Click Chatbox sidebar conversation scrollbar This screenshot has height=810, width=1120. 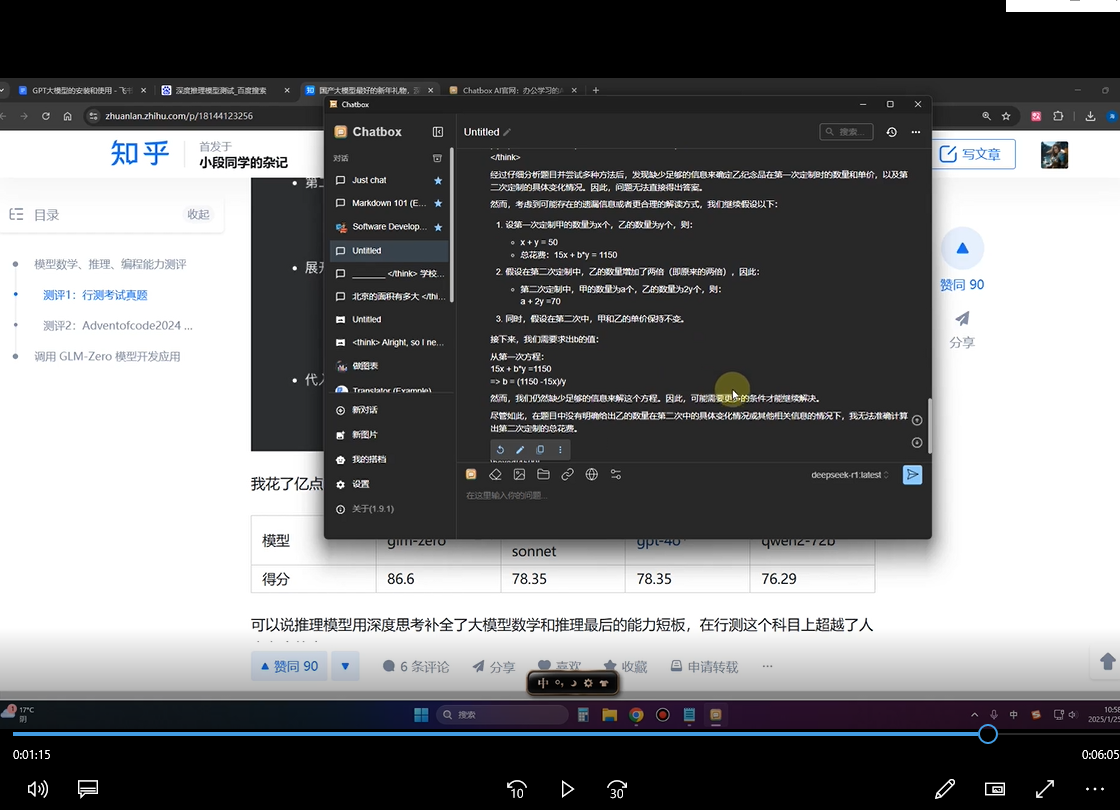pos(451,225)
